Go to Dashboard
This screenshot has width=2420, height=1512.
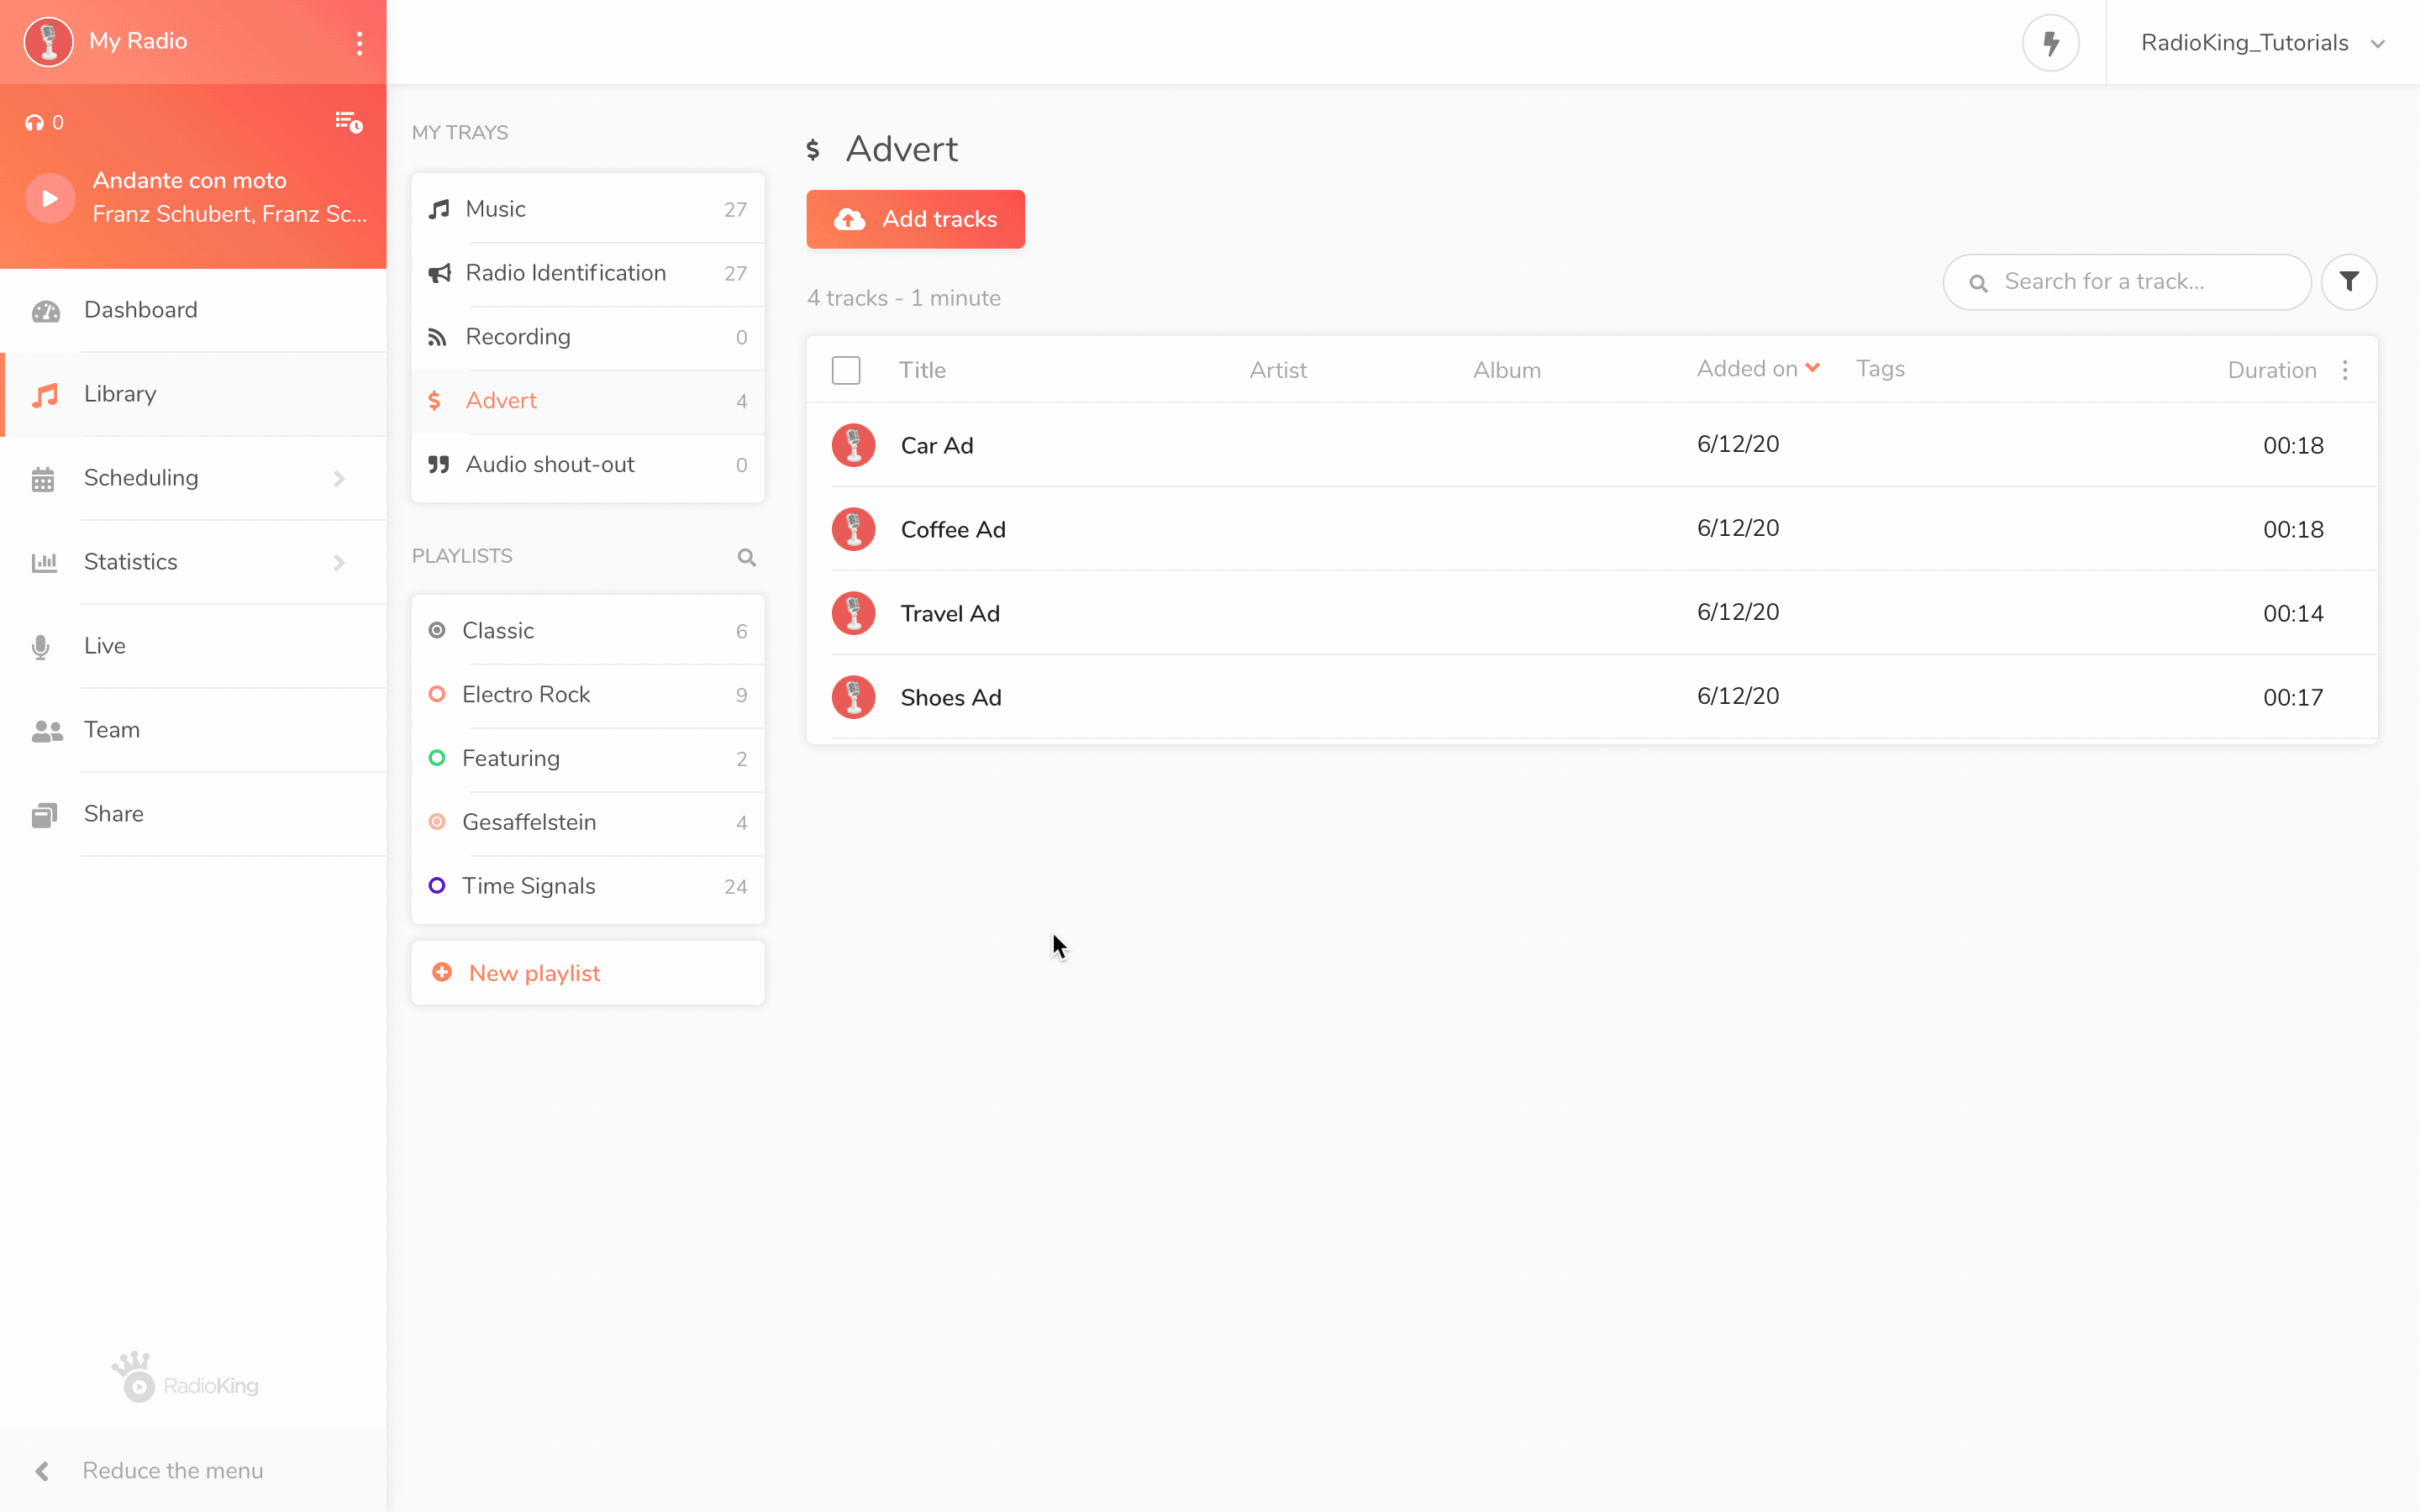[194, 310]
